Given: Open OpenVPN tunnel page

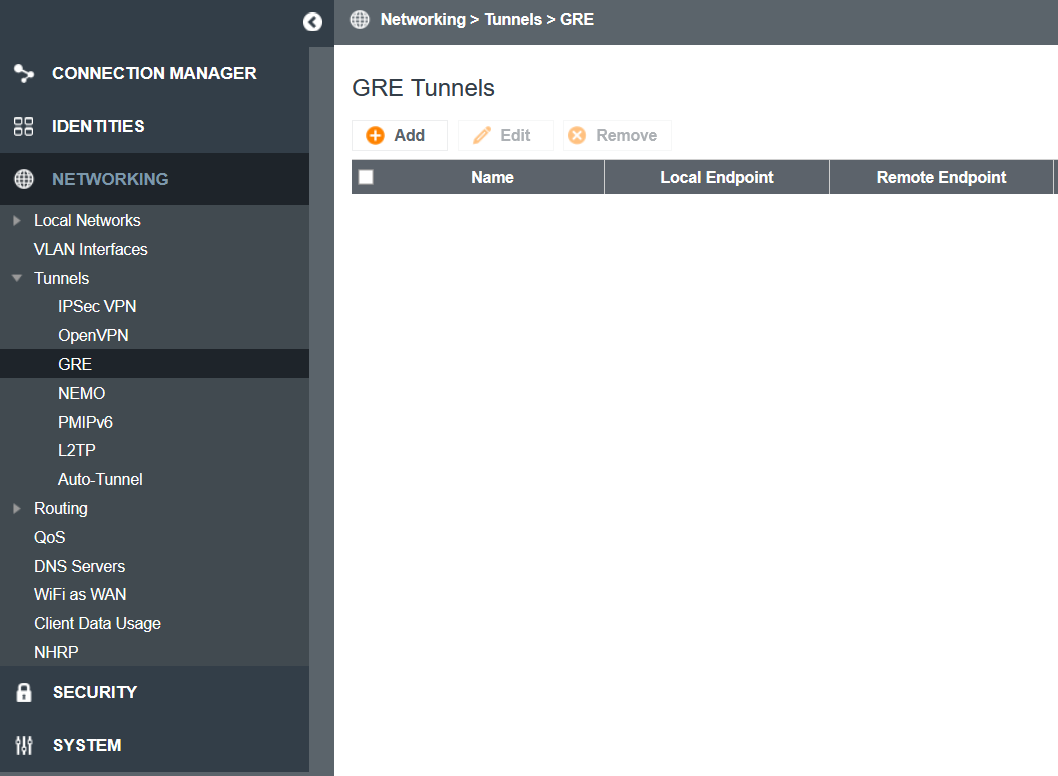Looking at the screenshot, I should click(93, 335).
